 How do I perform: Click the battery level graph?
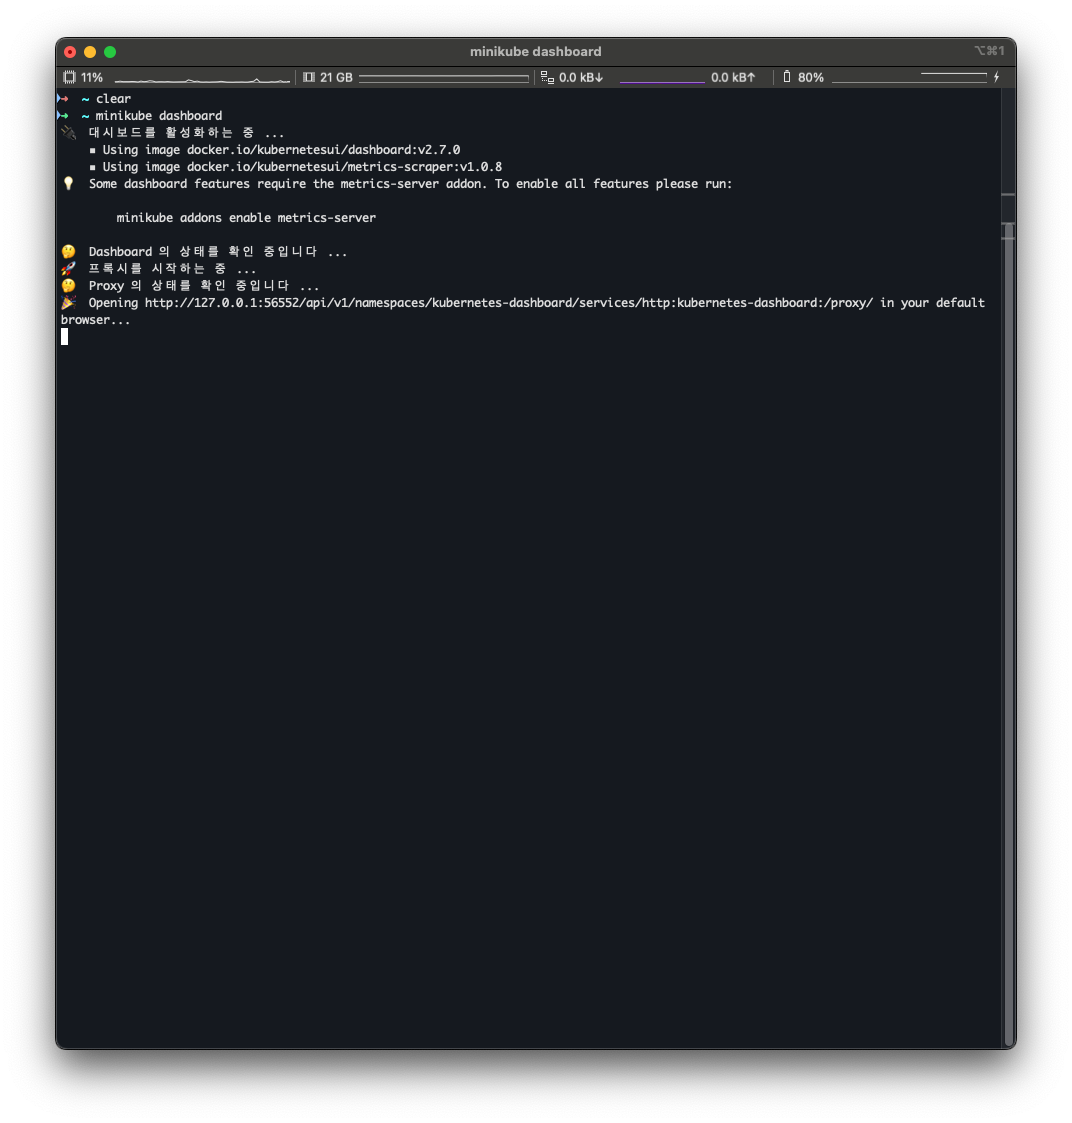pyautogui.click(x=909, y=77)
